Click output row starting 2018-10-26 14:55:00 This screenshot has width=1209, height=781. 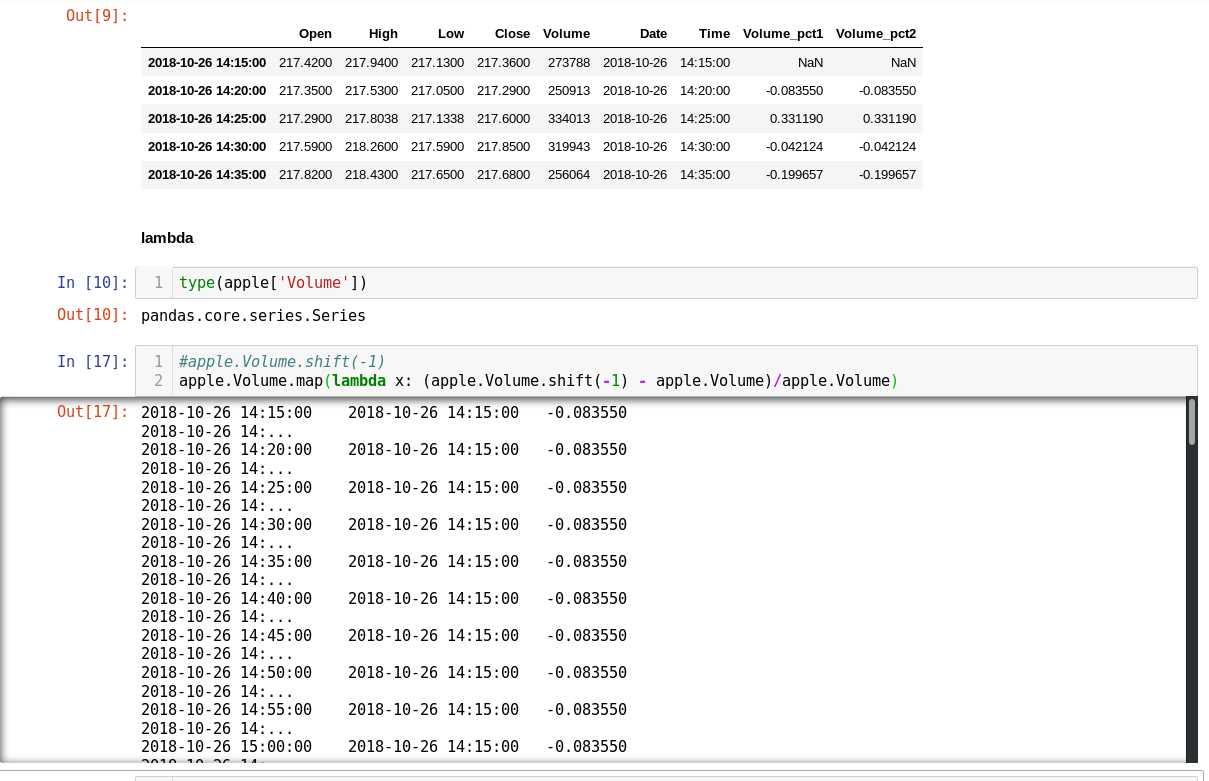click(384, 710)
